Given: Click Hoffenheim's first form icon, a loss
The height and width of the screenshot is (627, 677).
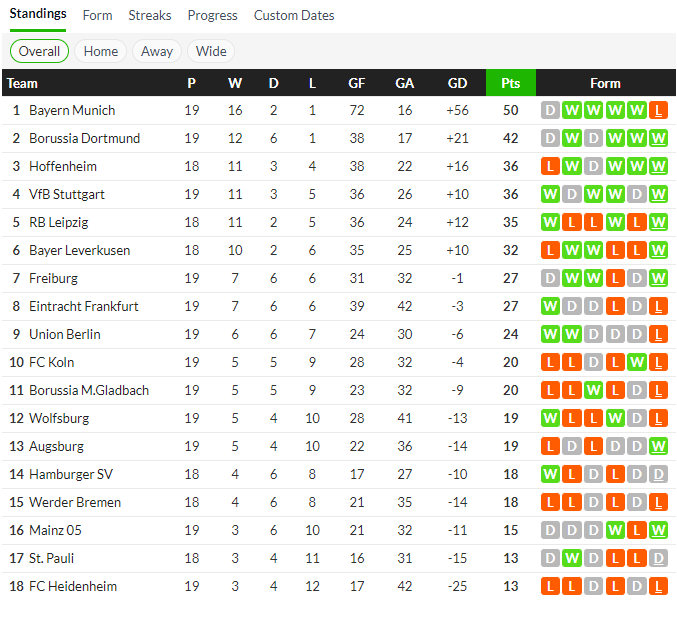Looking at the screenshot, I should 550,166.
